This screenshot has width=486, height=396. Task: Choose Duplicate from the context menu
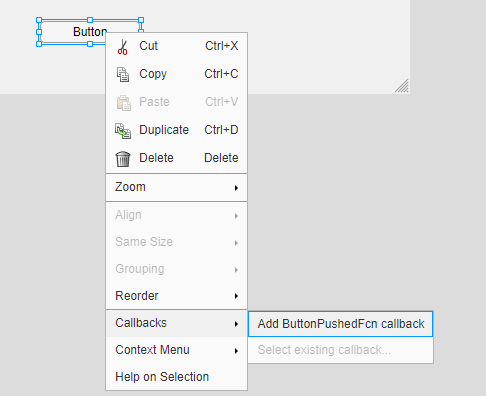point(176,130)
